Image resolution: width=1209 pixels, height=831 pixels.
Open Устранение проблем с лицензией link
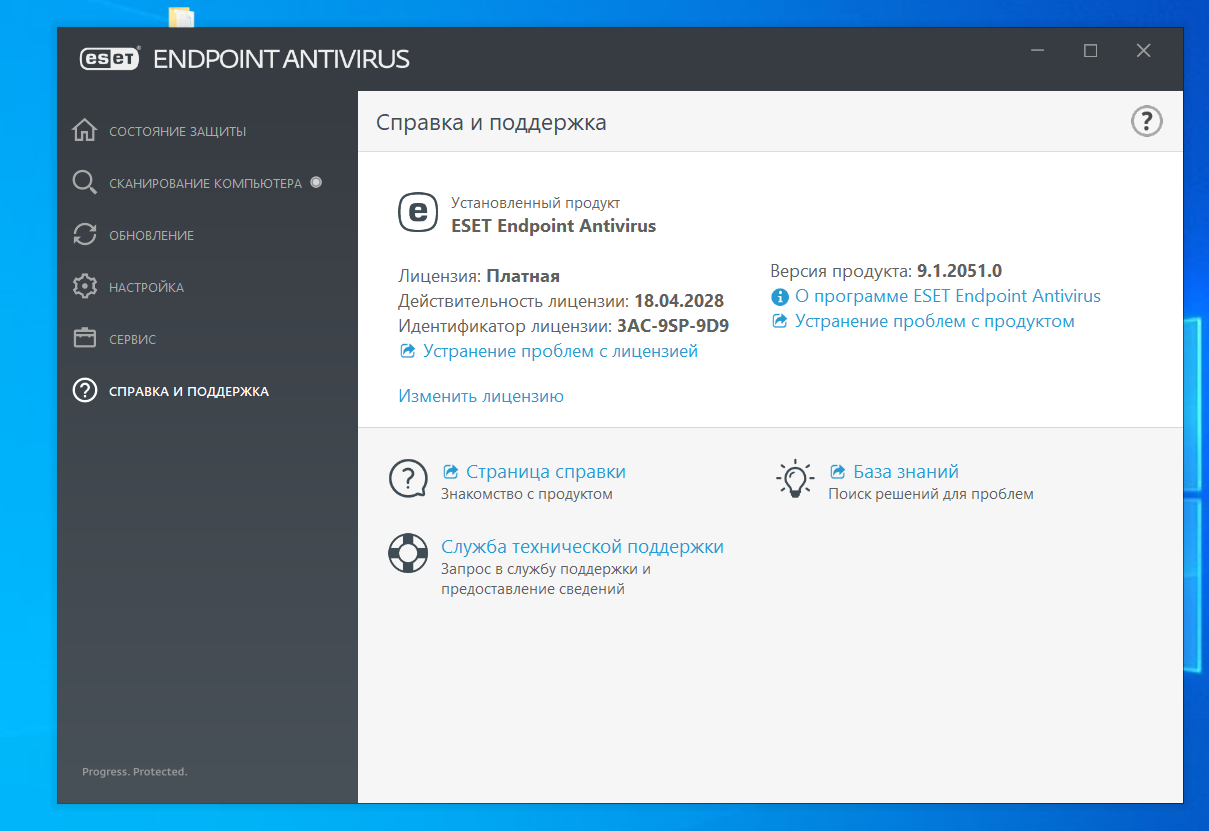[560, 351]
